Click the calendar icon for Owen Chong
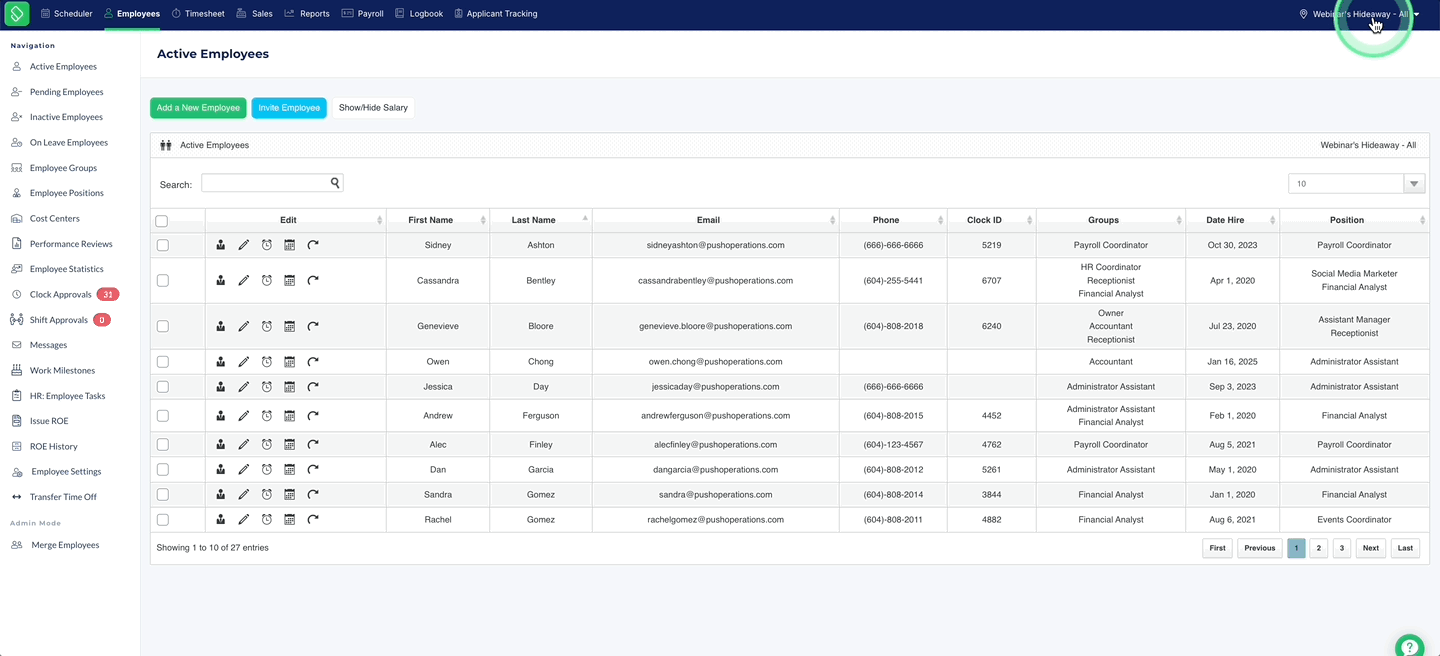The image size is (1440, 656). (x=290, y=362)
